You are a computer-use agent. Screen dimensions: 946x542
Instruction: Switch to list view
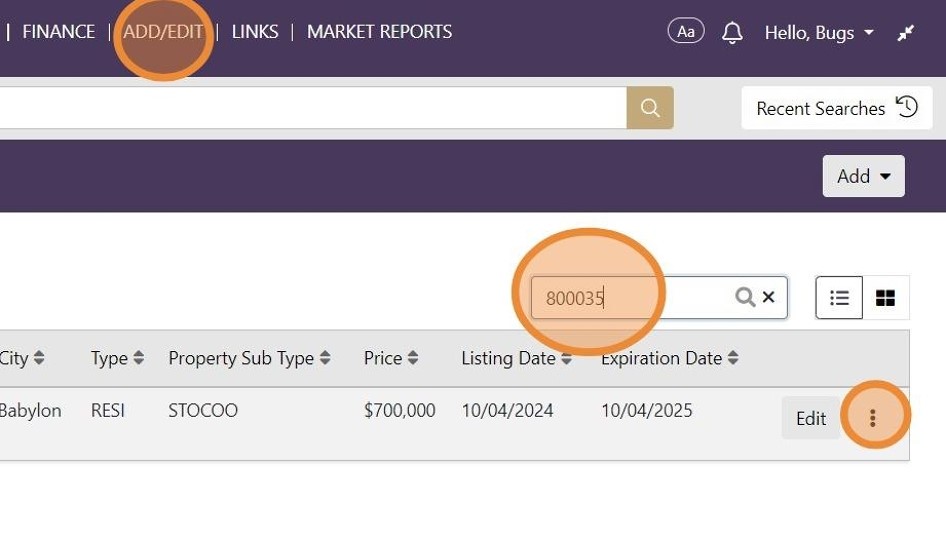point(839,298)
